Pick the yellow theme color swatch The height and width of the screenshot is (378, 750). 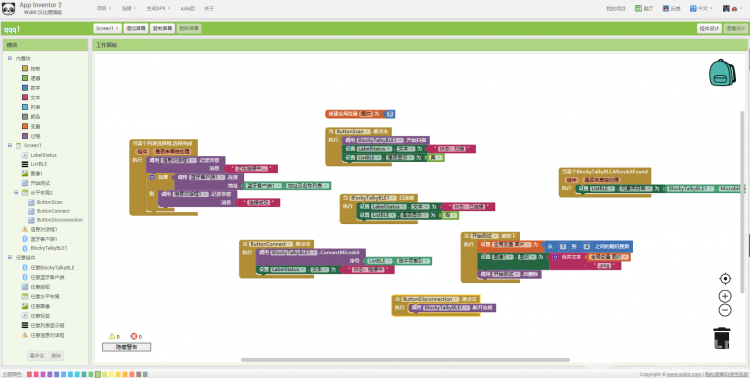click(x=111, y=374)
